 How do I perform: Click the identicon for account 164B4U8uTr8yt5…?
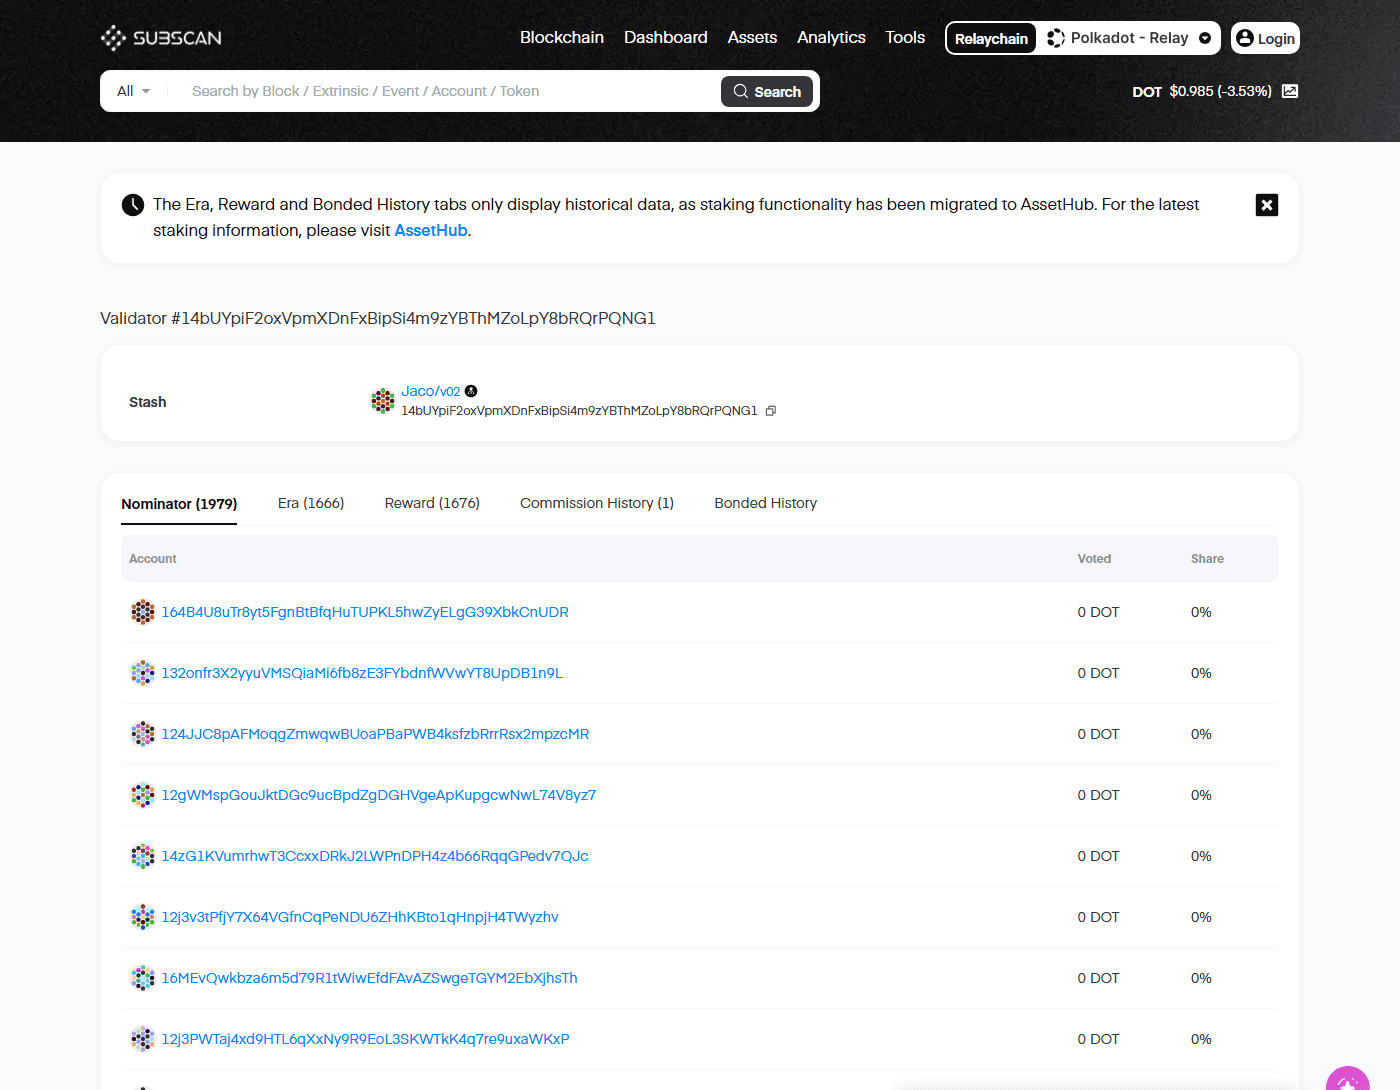[143, 612]
